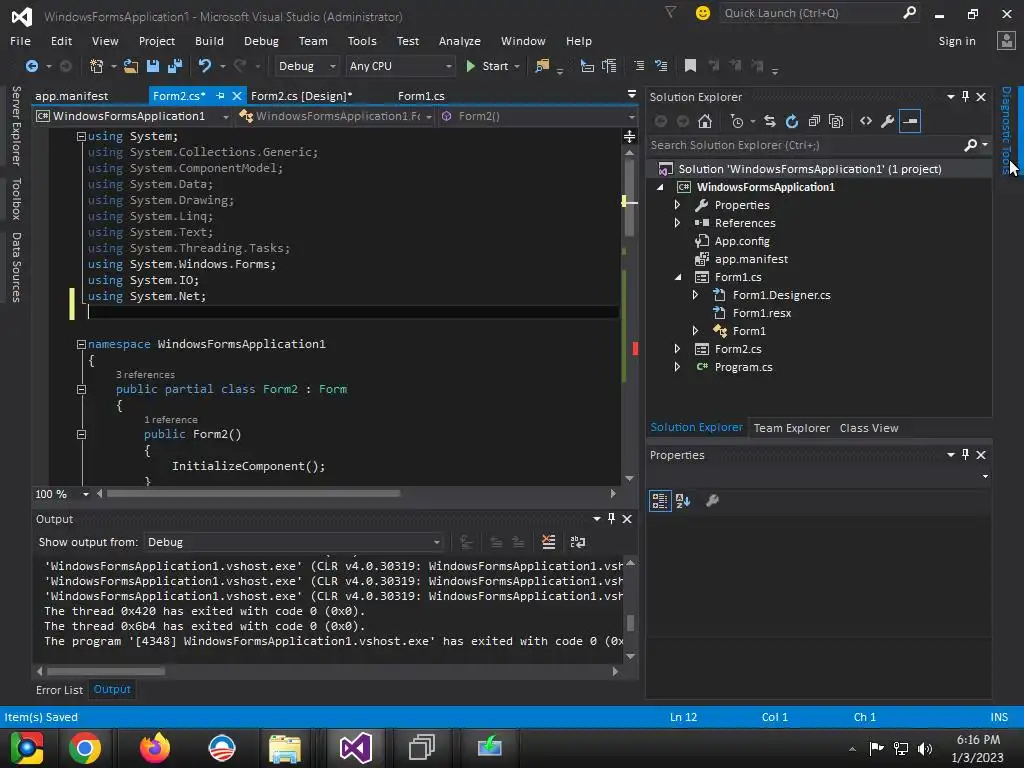This screenshot has height=768, width=1024.
Task: Click Collapse All in Solution Explorer
Action: [x=814, y=121]
